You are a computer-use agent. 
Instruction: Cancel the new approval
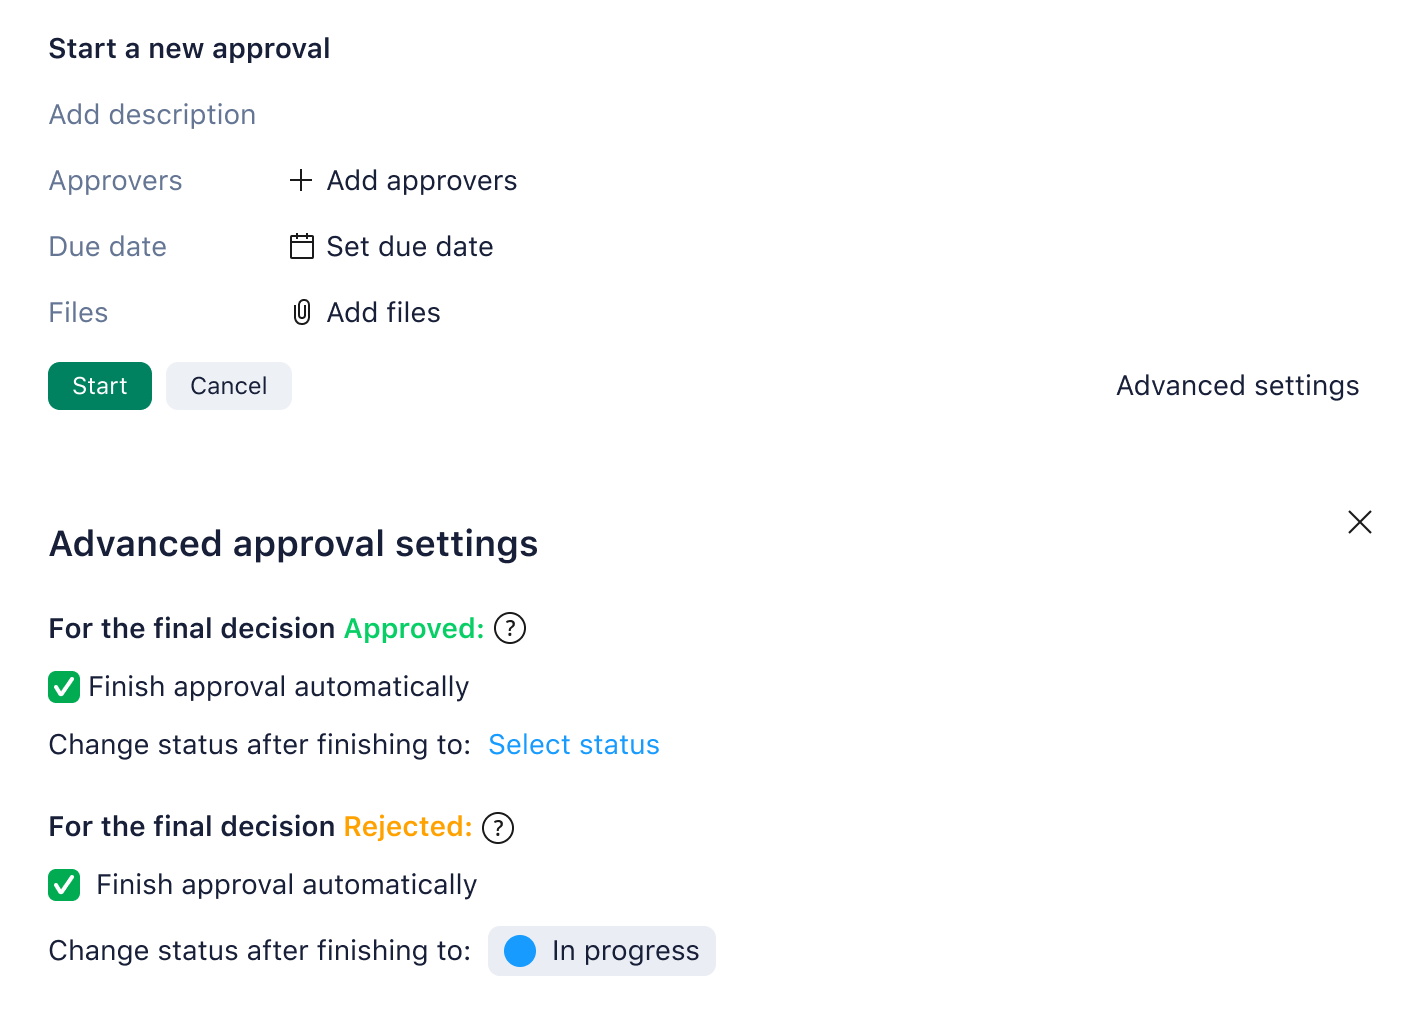pyautogui.click(x=228, y=386)
